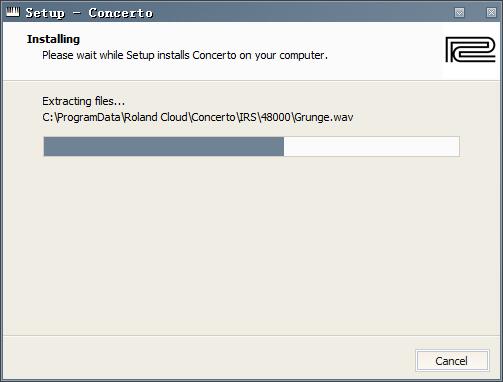The width and height of the screenshot is (503, 382).
Task: Click the 'Extracting files...' status label
Action: click(83, 101)
